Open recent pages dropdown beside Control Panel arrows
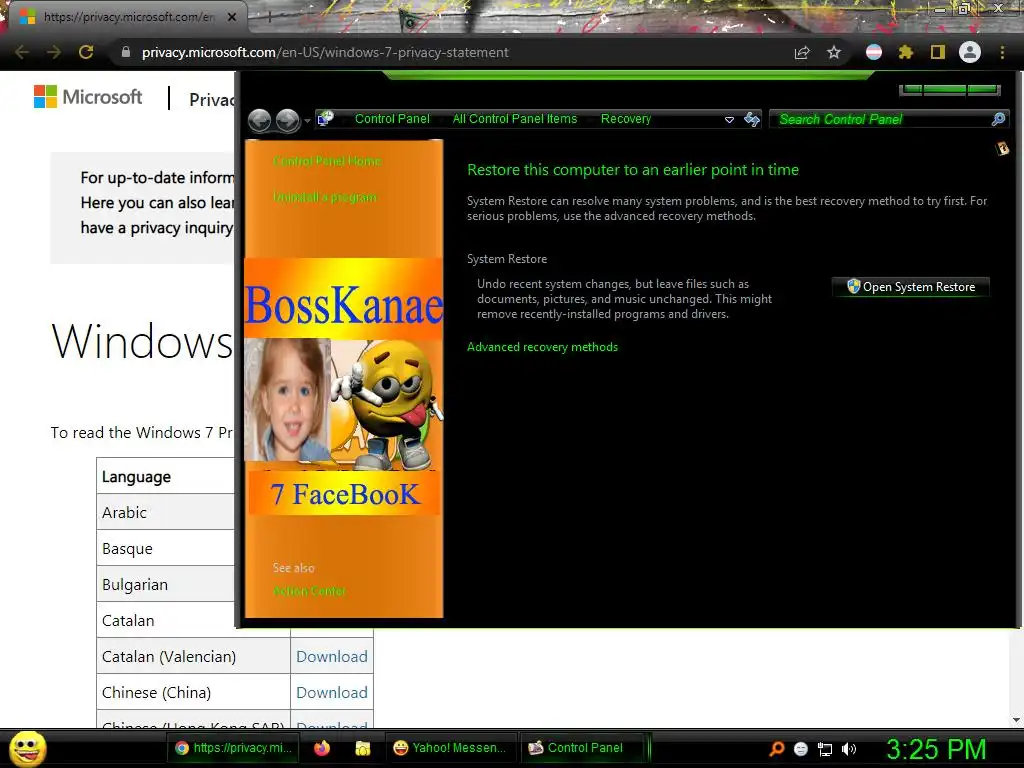The width and height of the screenshot is (1024, 768). click(x=307, y=121)
